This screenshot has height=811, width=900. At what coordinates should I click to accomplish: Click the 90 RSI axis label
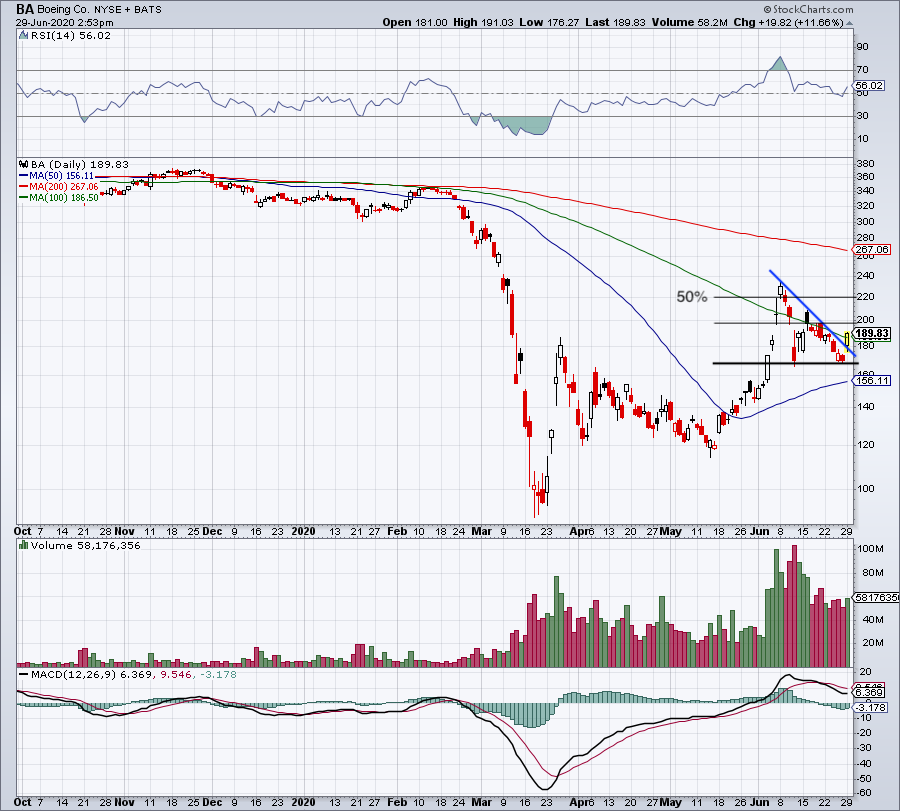(x=862, y=46)
